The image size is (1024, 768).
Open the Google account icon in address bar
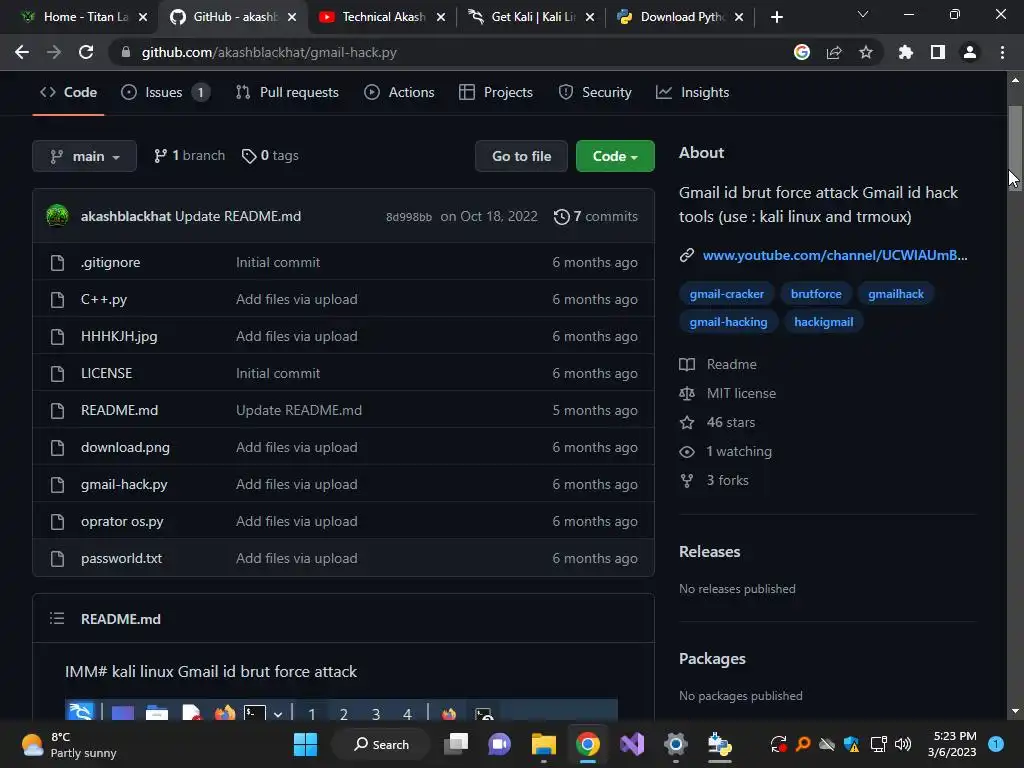[802, 52]
